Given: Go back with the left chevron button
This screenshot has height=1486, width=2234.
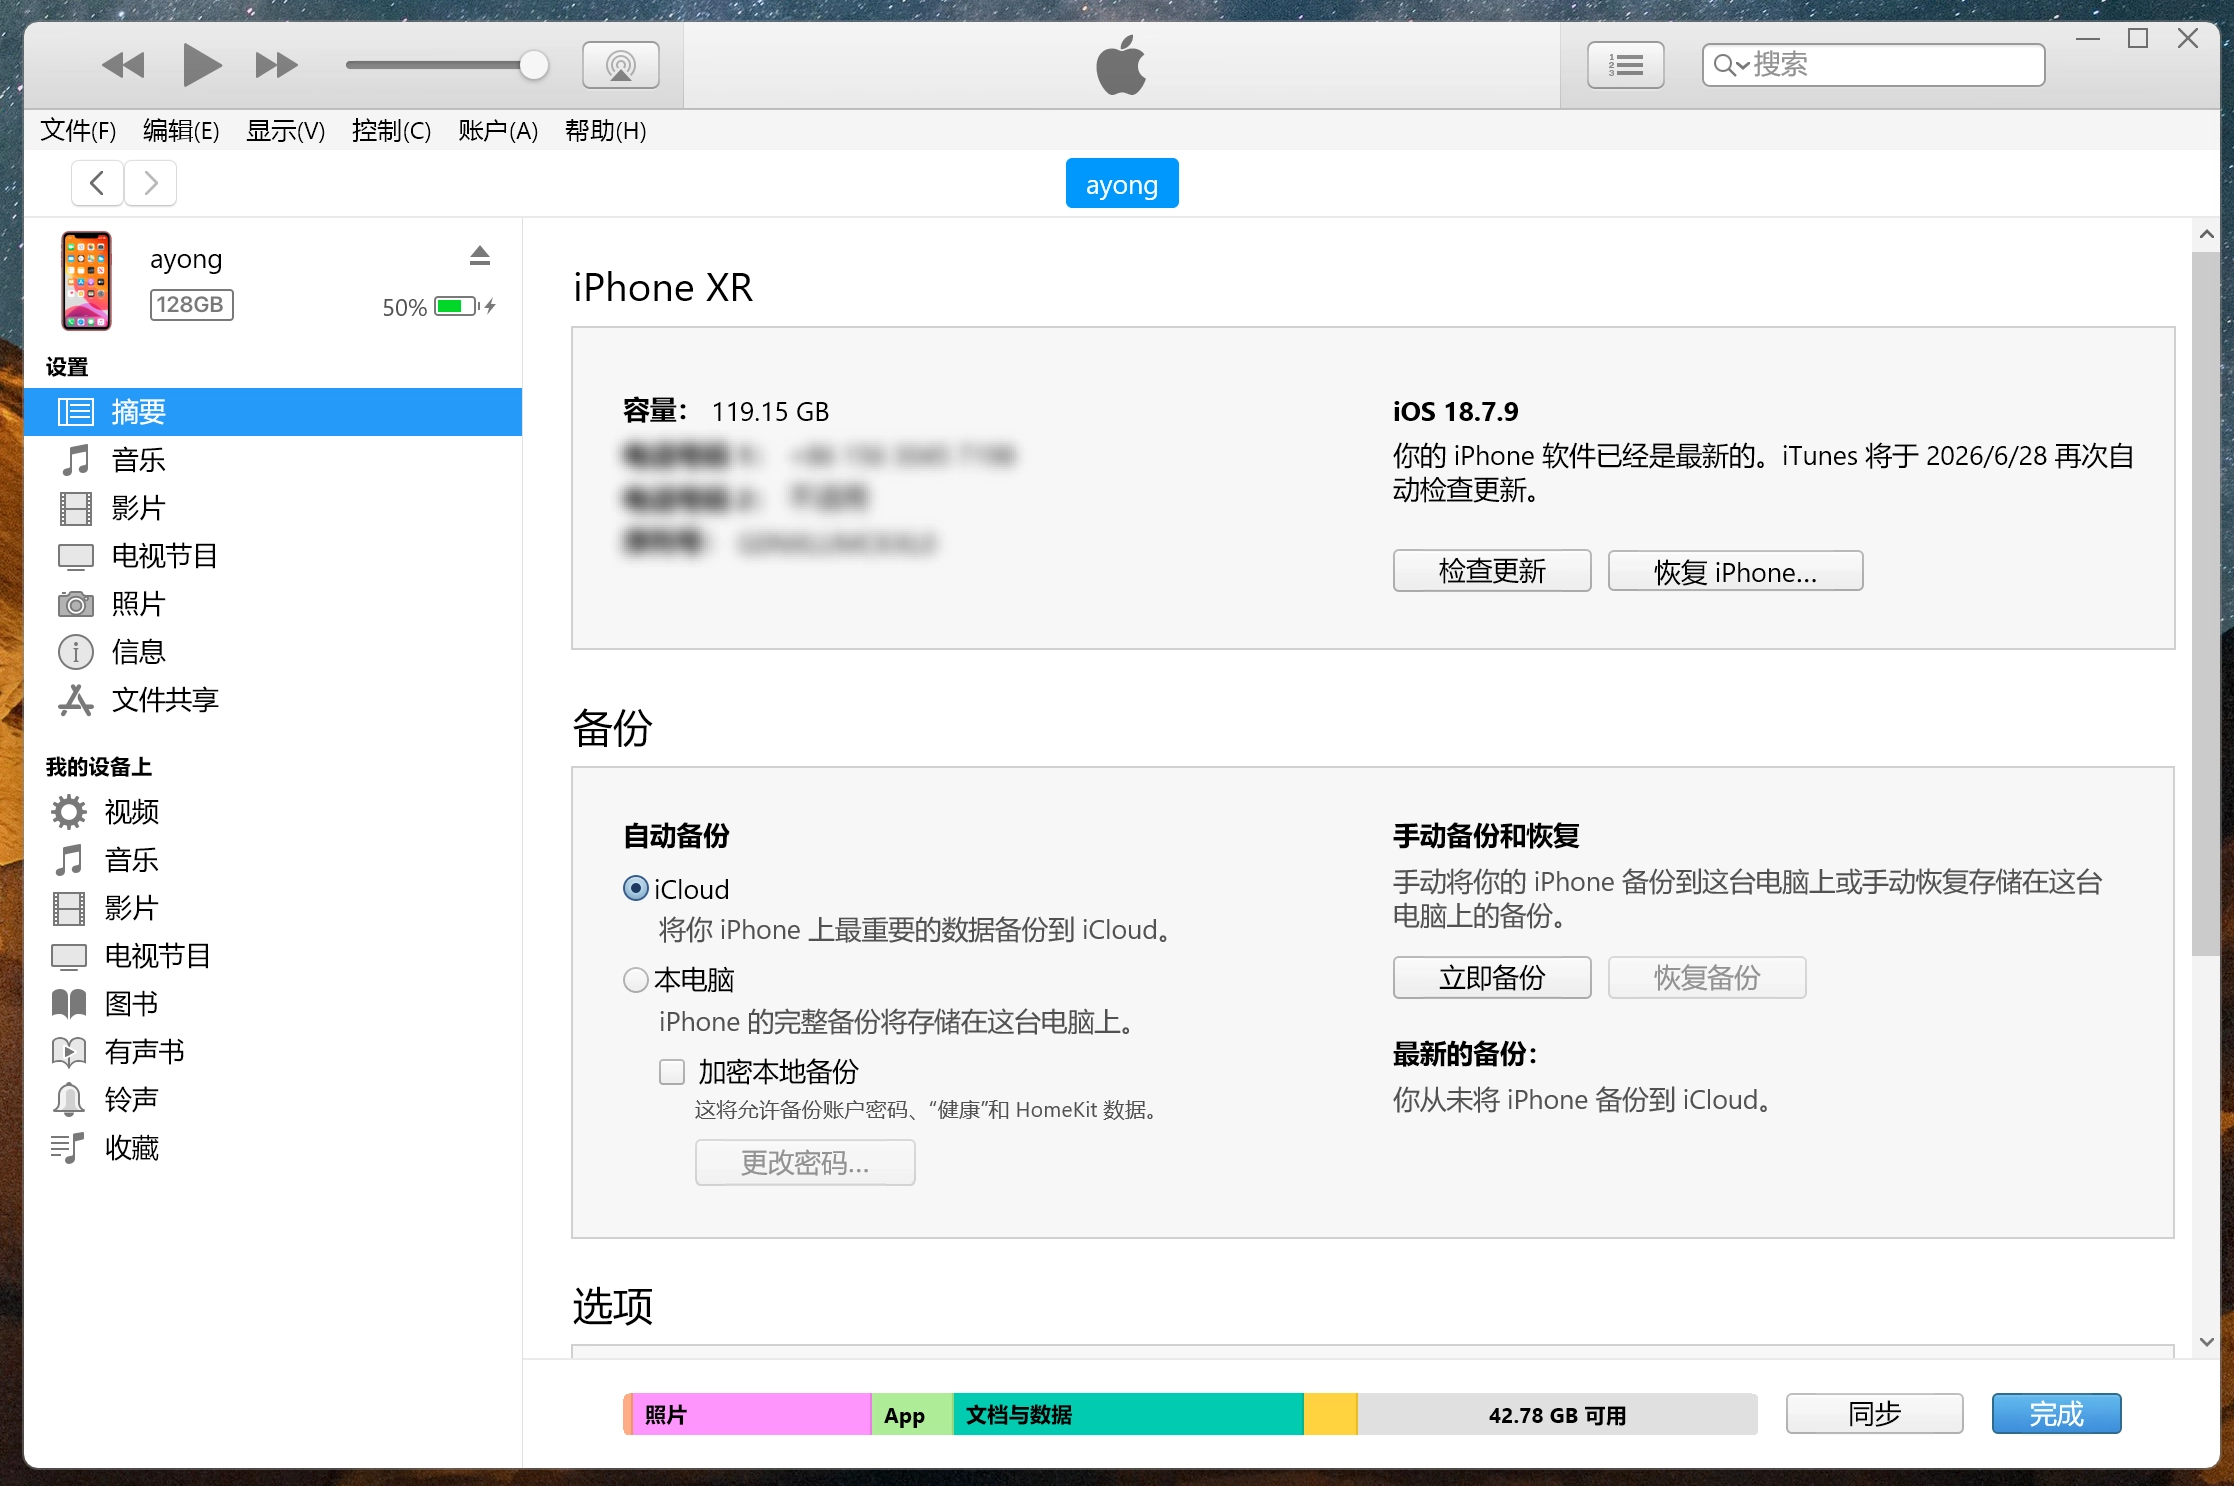Looking at the screenshot, I should click(97, 183).
